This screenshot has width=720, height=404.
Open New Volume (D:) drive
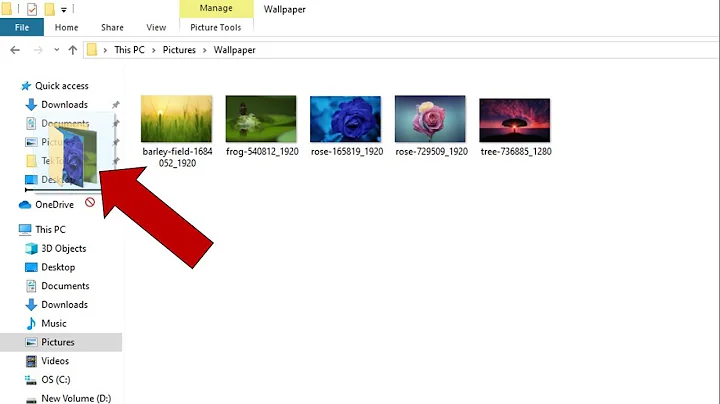76,398
